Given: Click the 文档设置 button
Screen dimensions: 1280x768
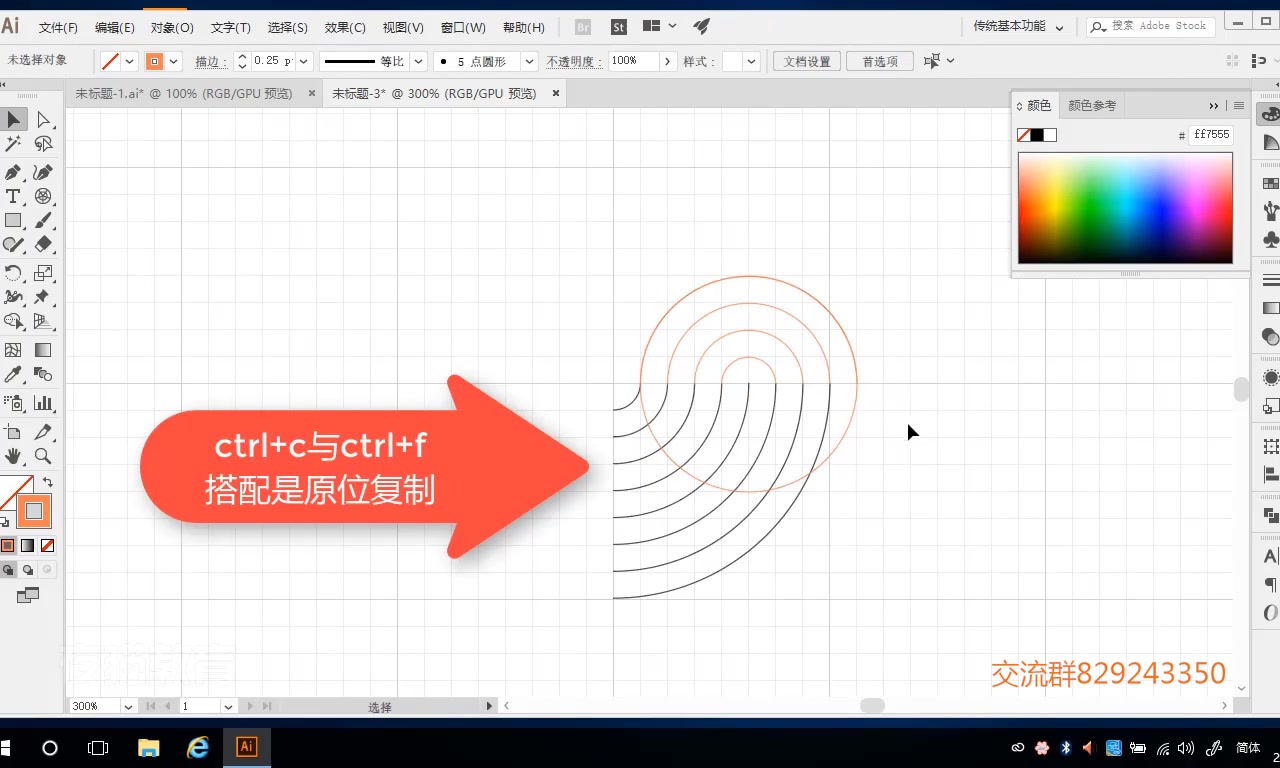Looking at the screenshot, I should click(x=806, y=61).
